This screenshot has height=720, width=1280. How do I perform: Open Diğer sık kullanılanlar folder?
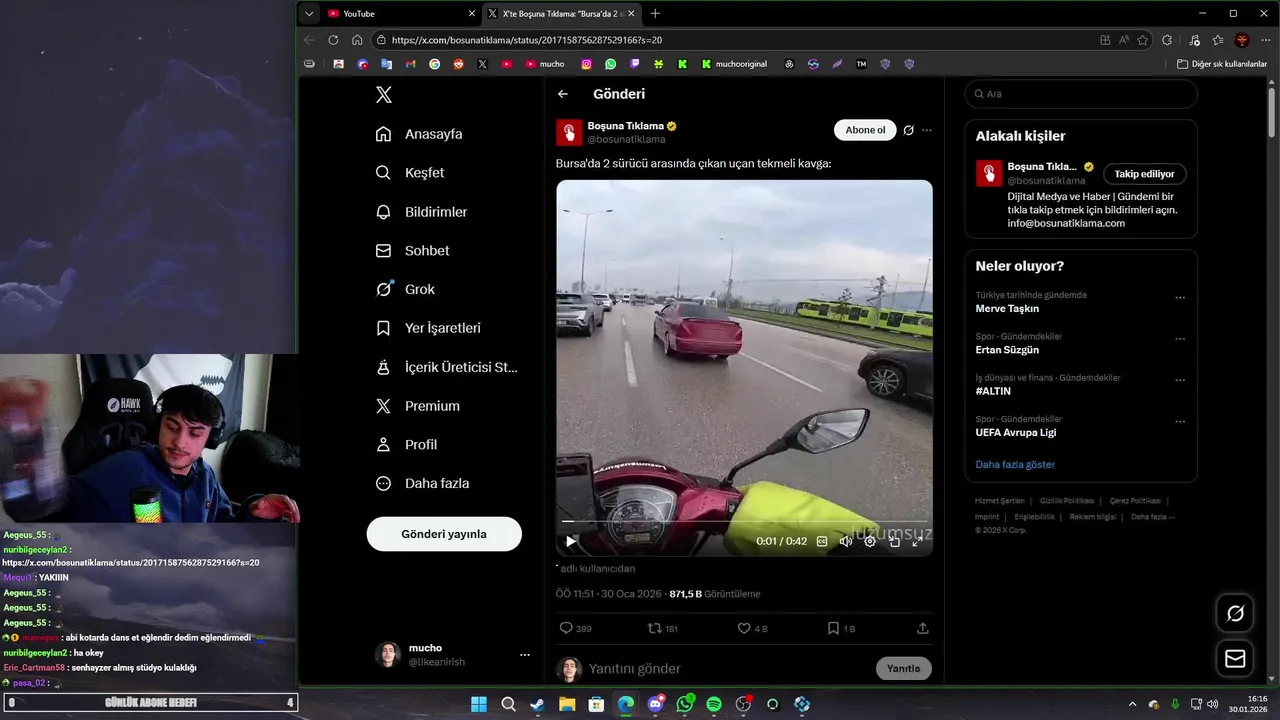pos(1222,64)
